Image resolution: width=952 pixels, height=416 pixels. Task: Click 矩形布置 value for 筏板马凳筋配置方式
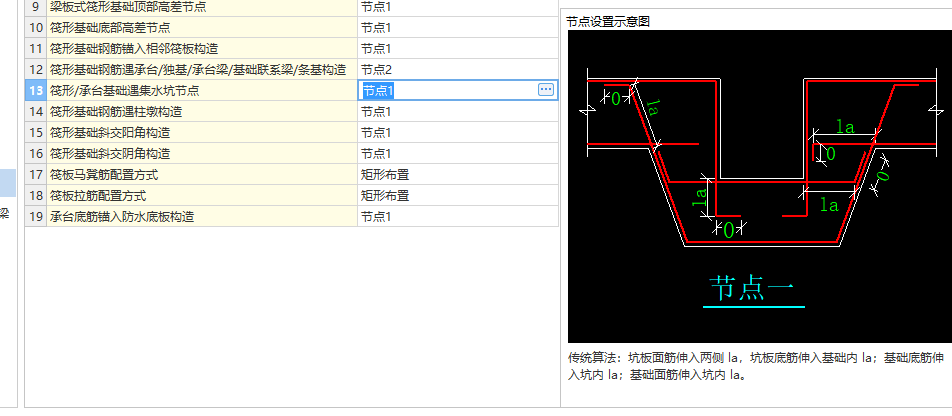click(x=458, y=175)
